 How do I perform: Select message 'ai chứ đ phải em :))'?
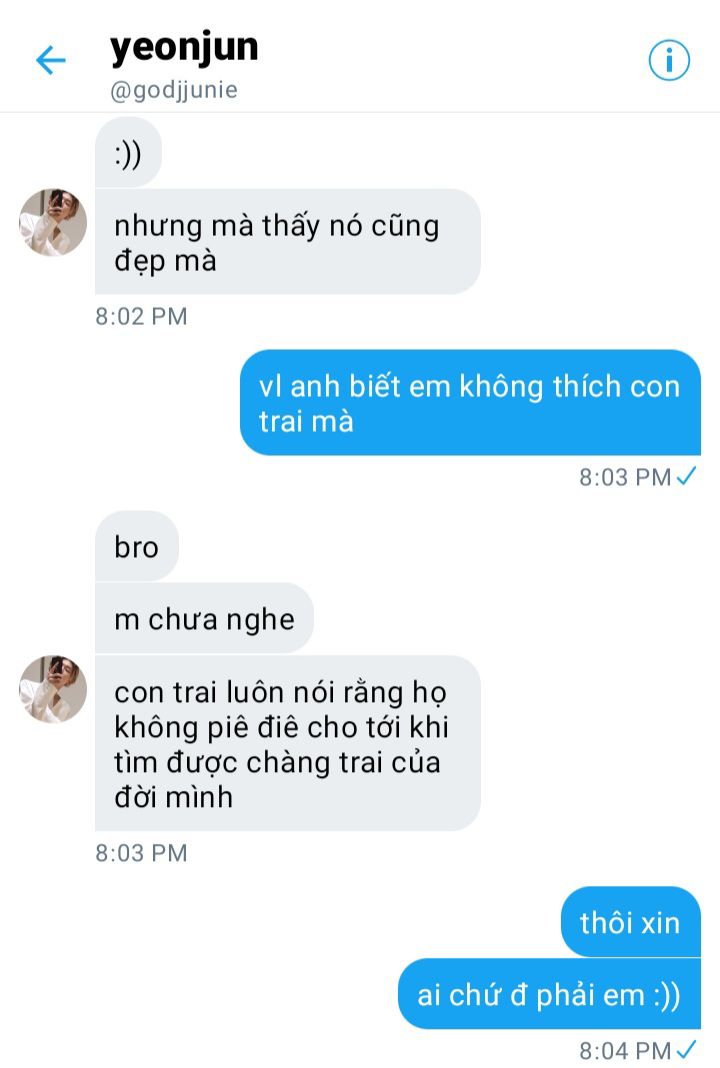(x=549, y=994)
